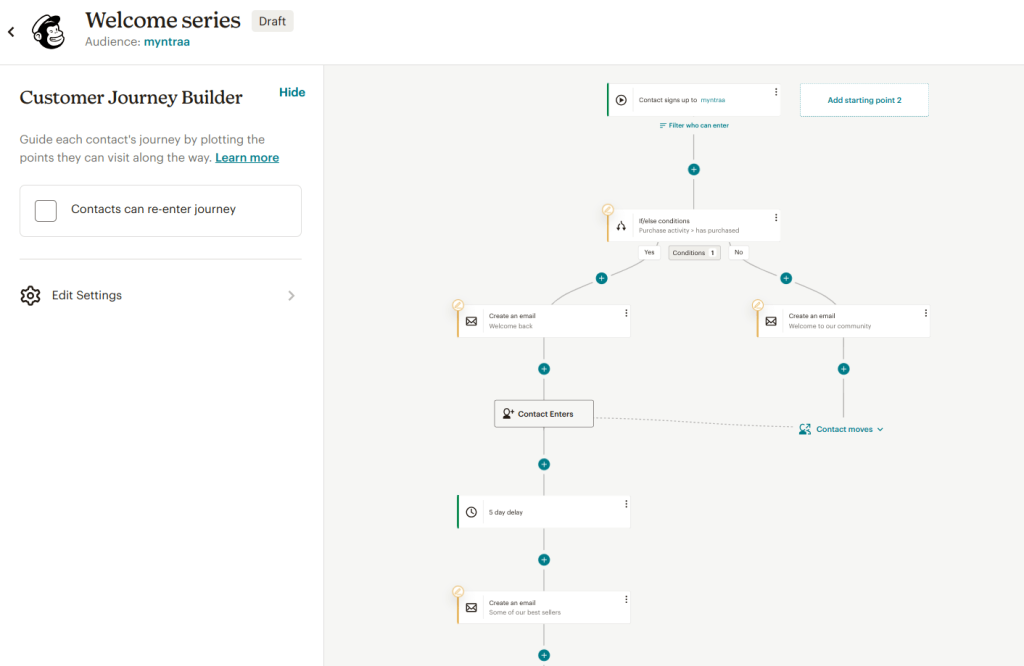Image resolution: width=1024 pixels, height=666 pixels.
Task: Click Some of our best sellers text
Action: pos(525,612)
